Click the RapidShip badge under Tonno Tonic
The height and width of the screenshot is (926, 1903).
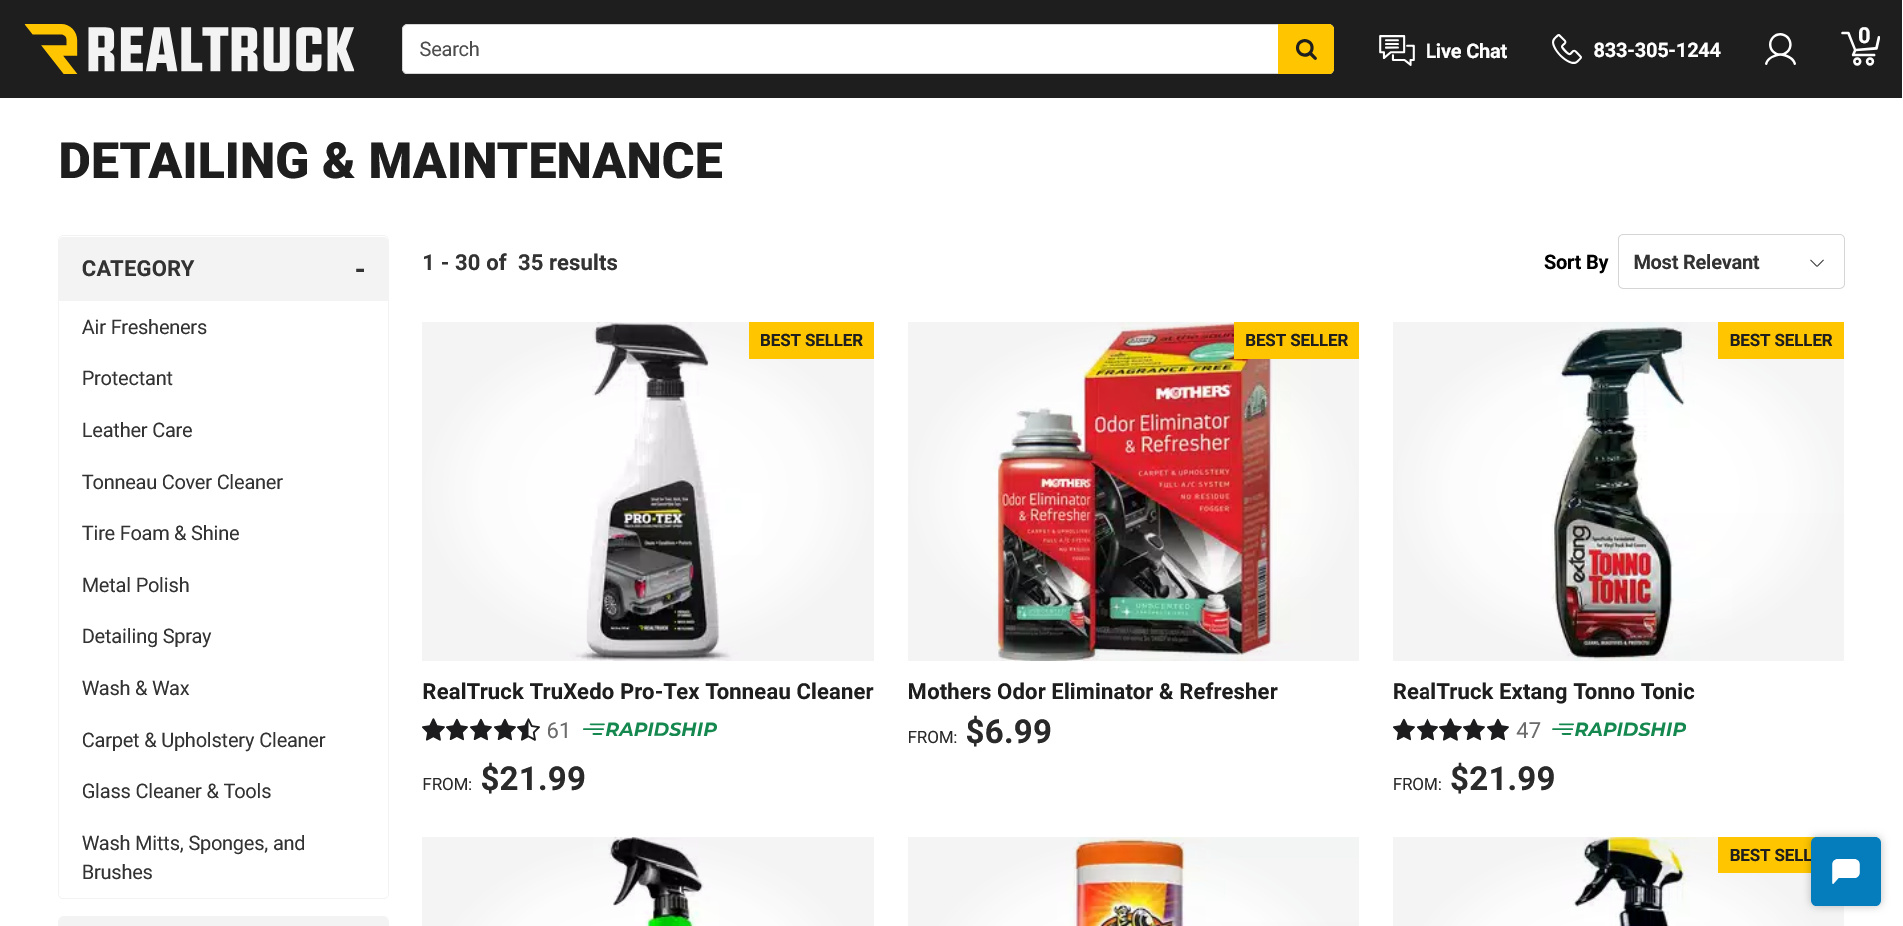(x=1619, y=730)
